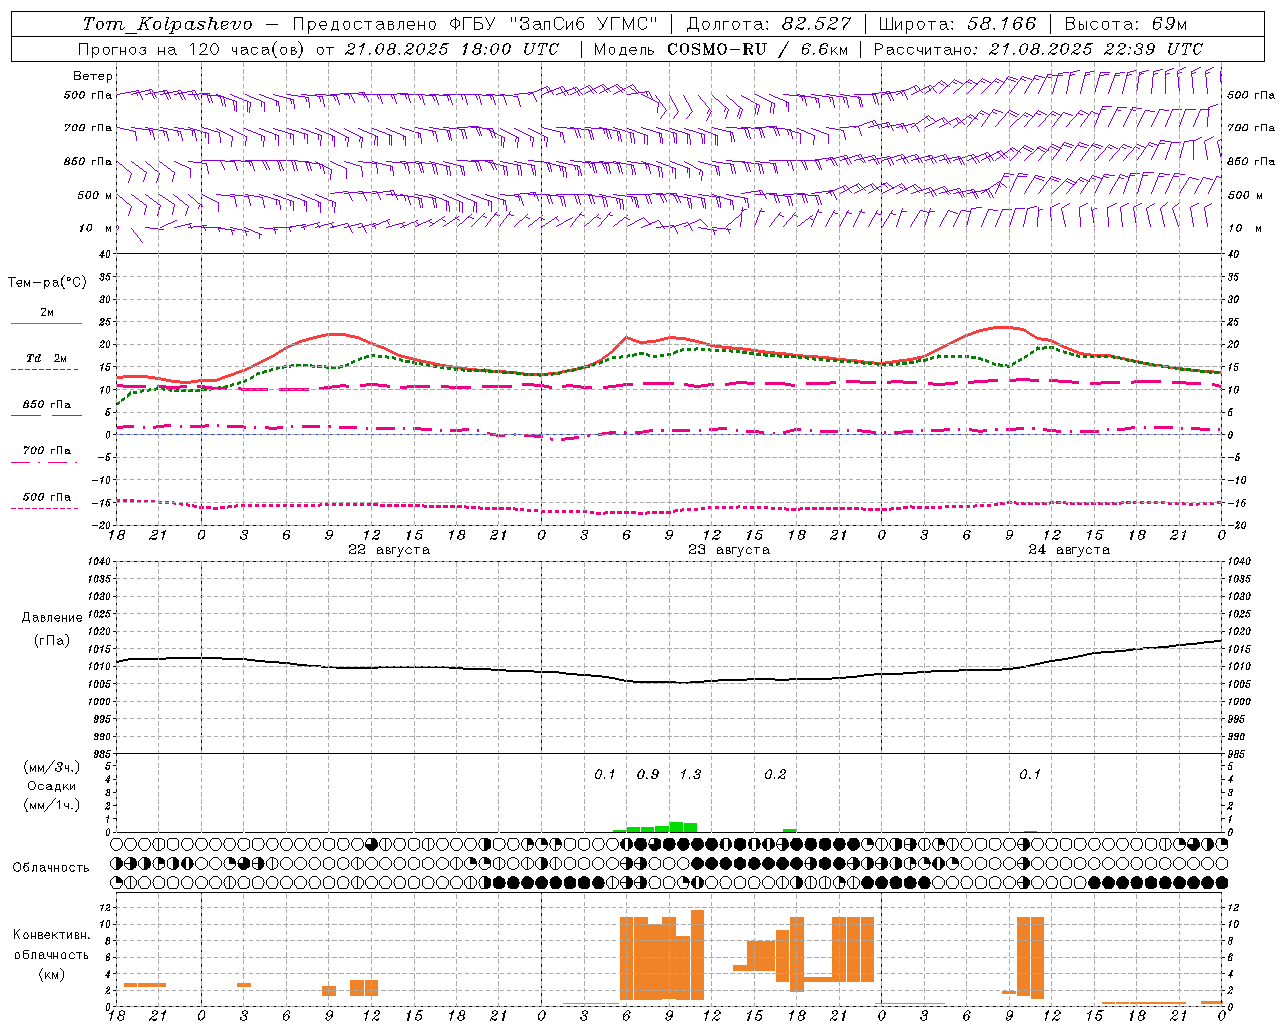Click the Td 2м dew point legend entry
This screenshot has height=1024, width=1280.
(x=46, y=358)
